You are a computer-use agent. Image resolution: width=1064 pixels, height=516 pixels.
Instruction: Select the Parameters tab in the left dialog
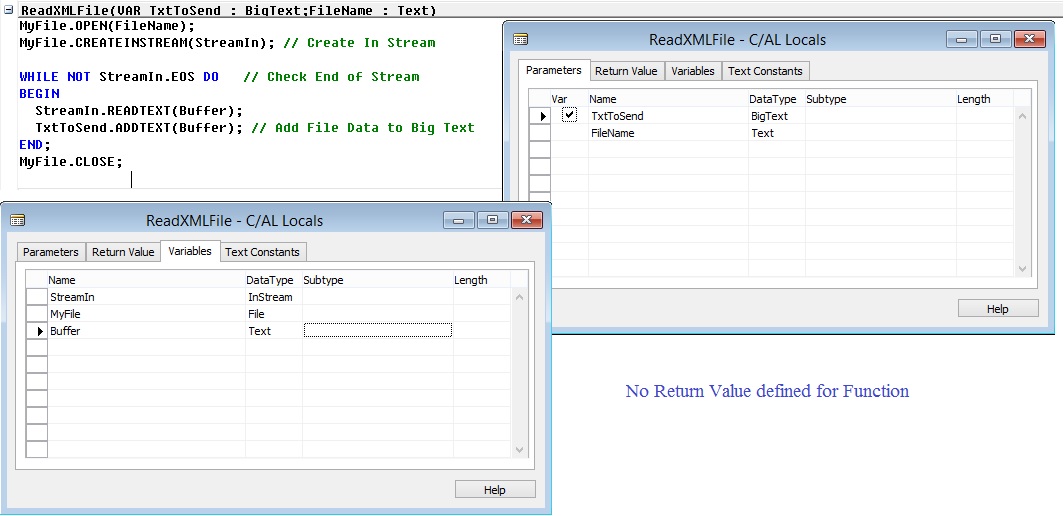coord(51,252)
